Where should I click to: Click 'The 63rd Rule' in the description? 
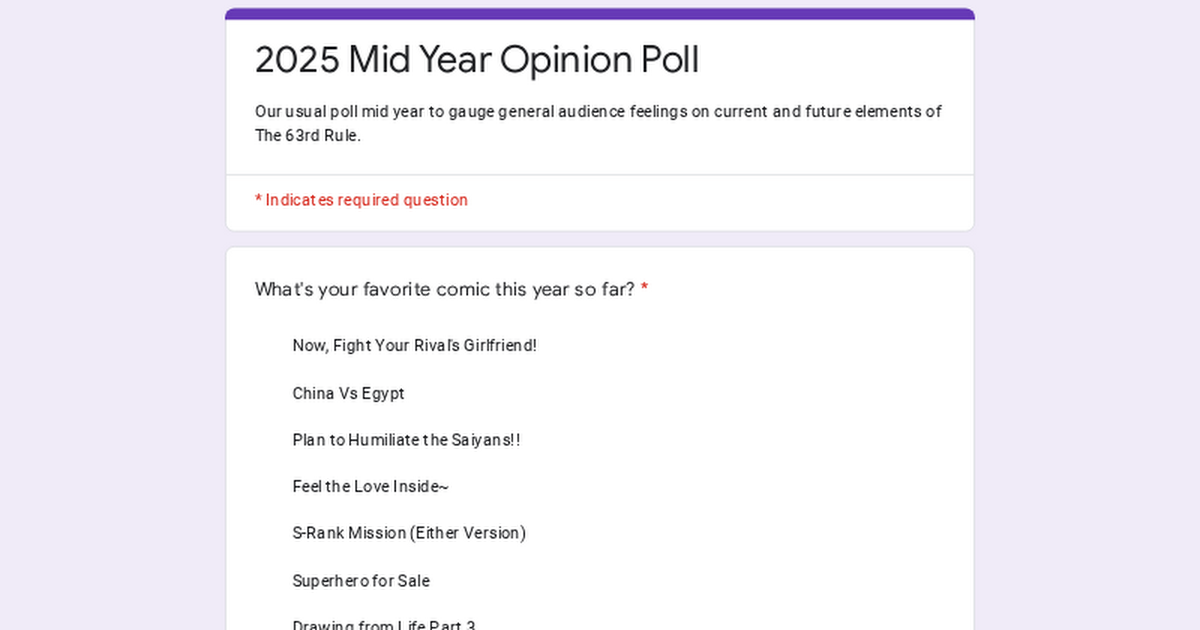306,136
